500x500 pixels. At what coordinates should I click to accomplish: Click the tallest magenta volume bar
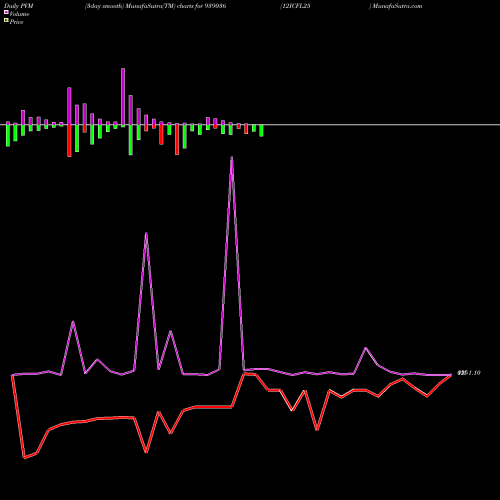pos(123,97)
